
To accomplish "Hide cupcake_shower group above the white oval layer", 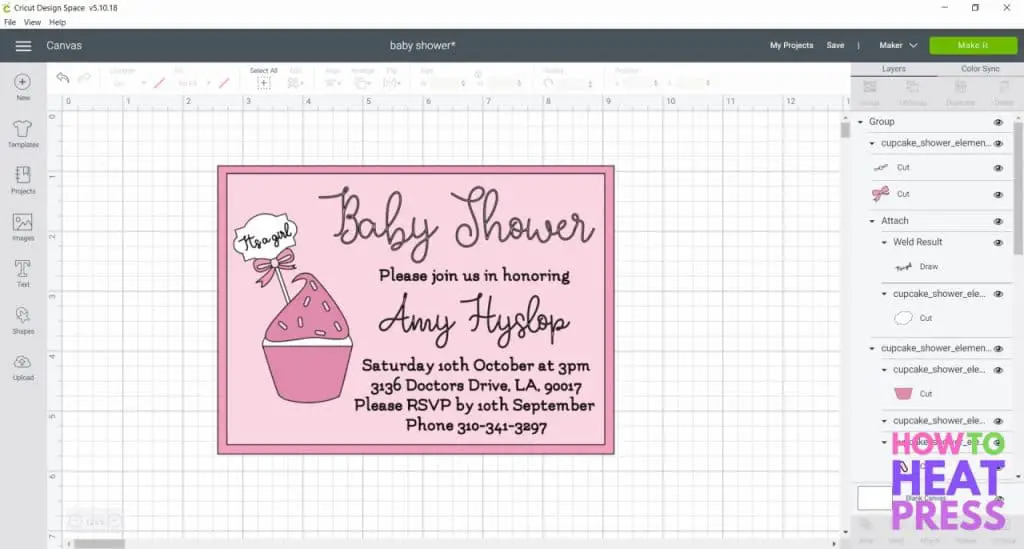I will [x=998, y=294].
